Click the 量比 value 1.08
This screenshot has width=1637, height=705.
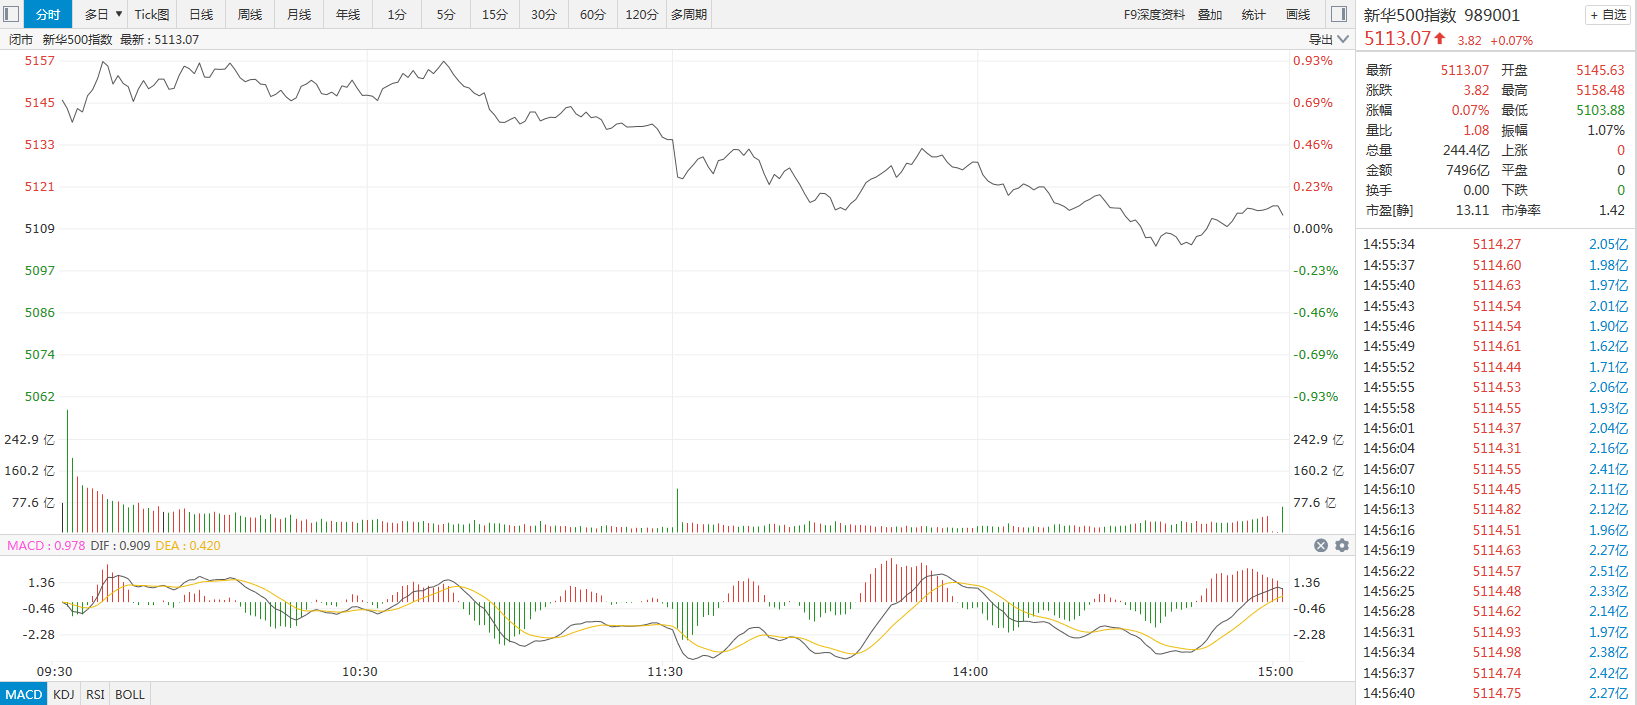[1476, 130]
